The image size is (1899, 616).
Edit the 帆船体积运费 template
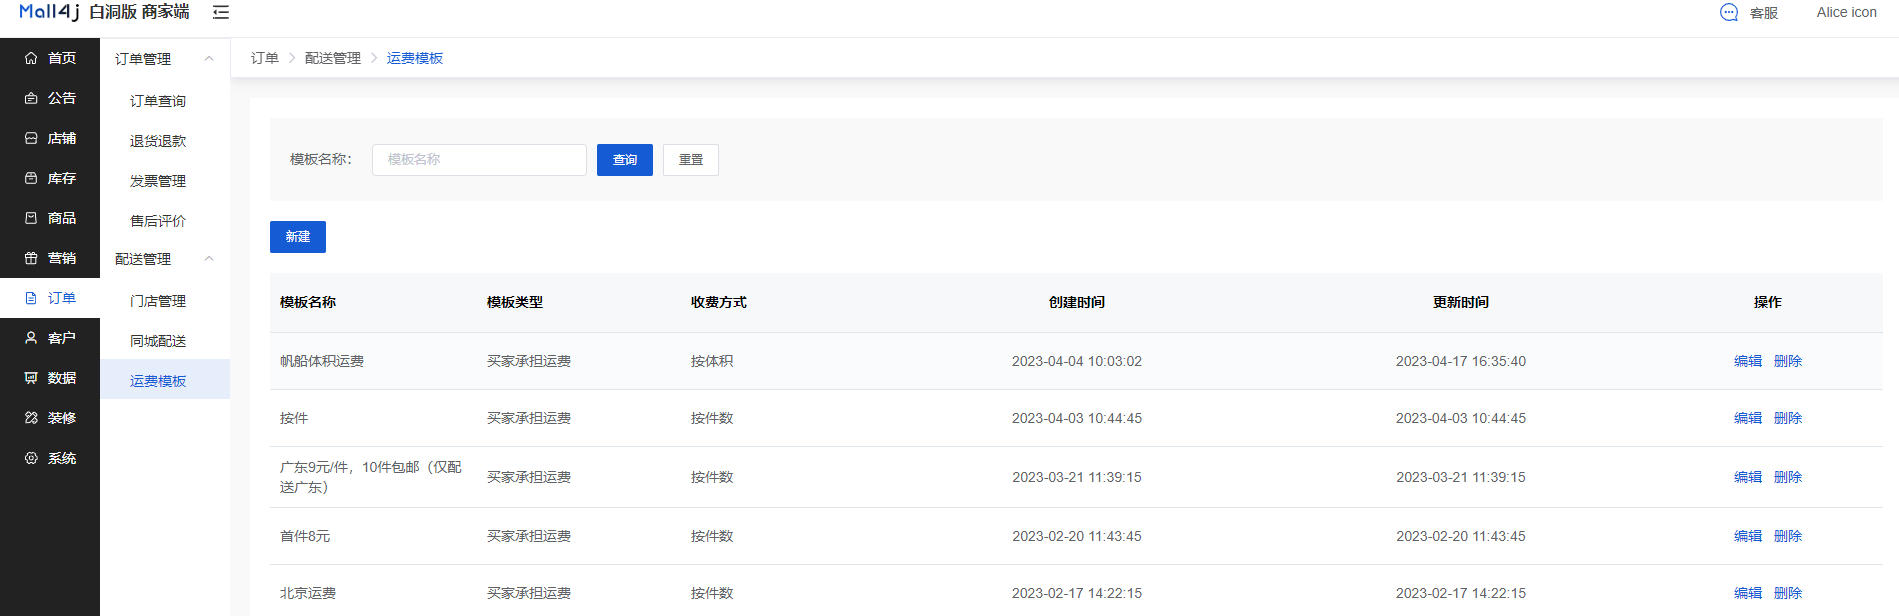(x=1748, y=361)
